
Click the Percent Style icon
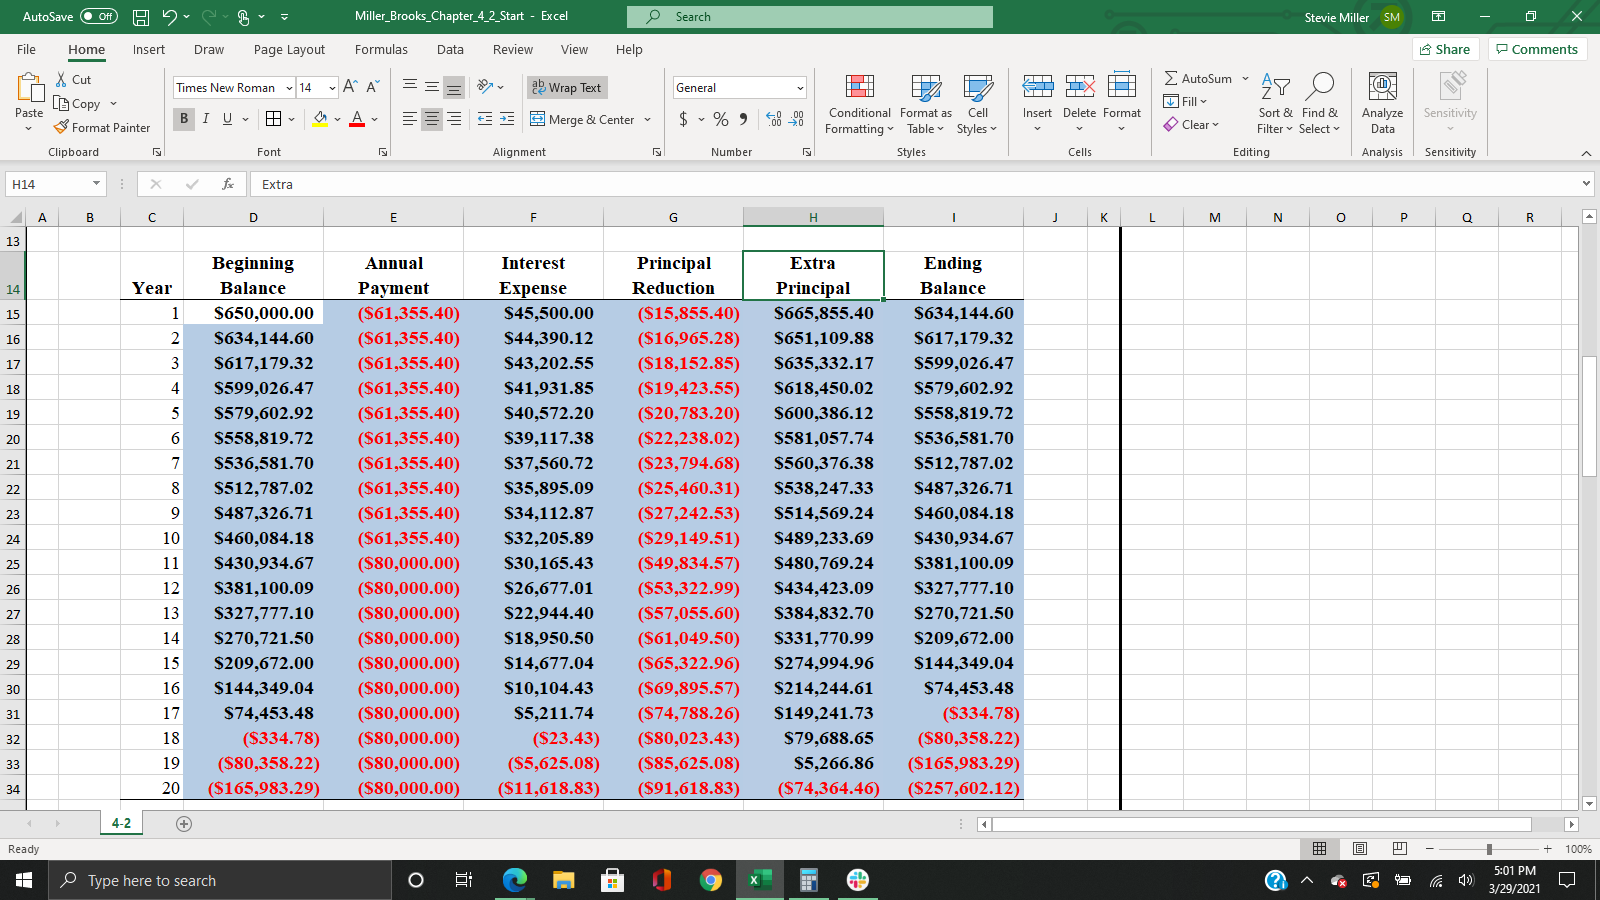721,119
